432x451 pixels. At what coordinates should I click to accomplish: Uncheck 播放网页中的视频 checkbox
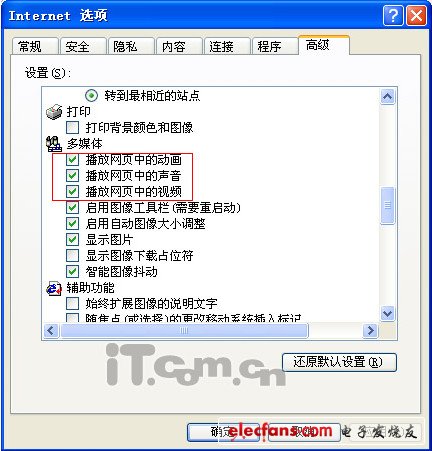click(72, 191)
